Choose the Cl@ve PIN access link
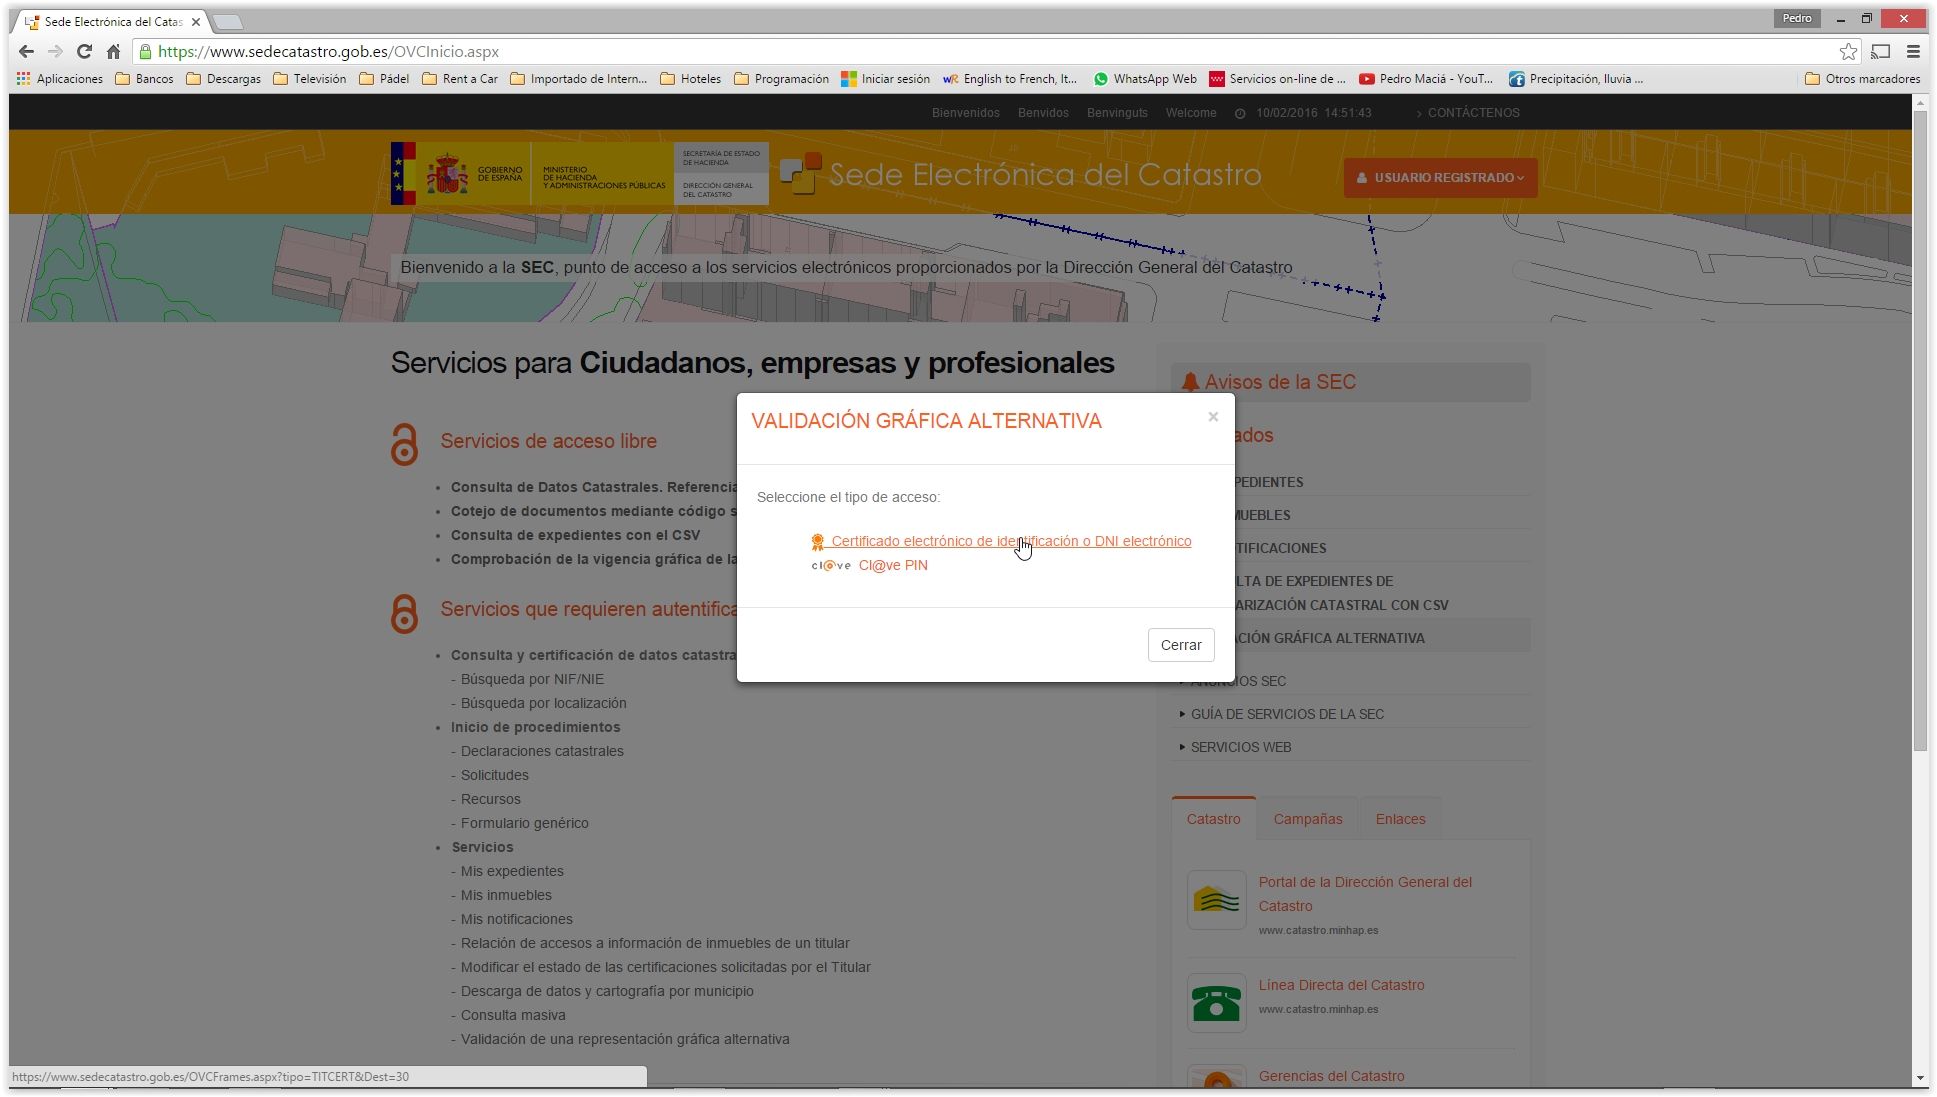Viewport: 1937px width, 1097px height. [893, 565]
